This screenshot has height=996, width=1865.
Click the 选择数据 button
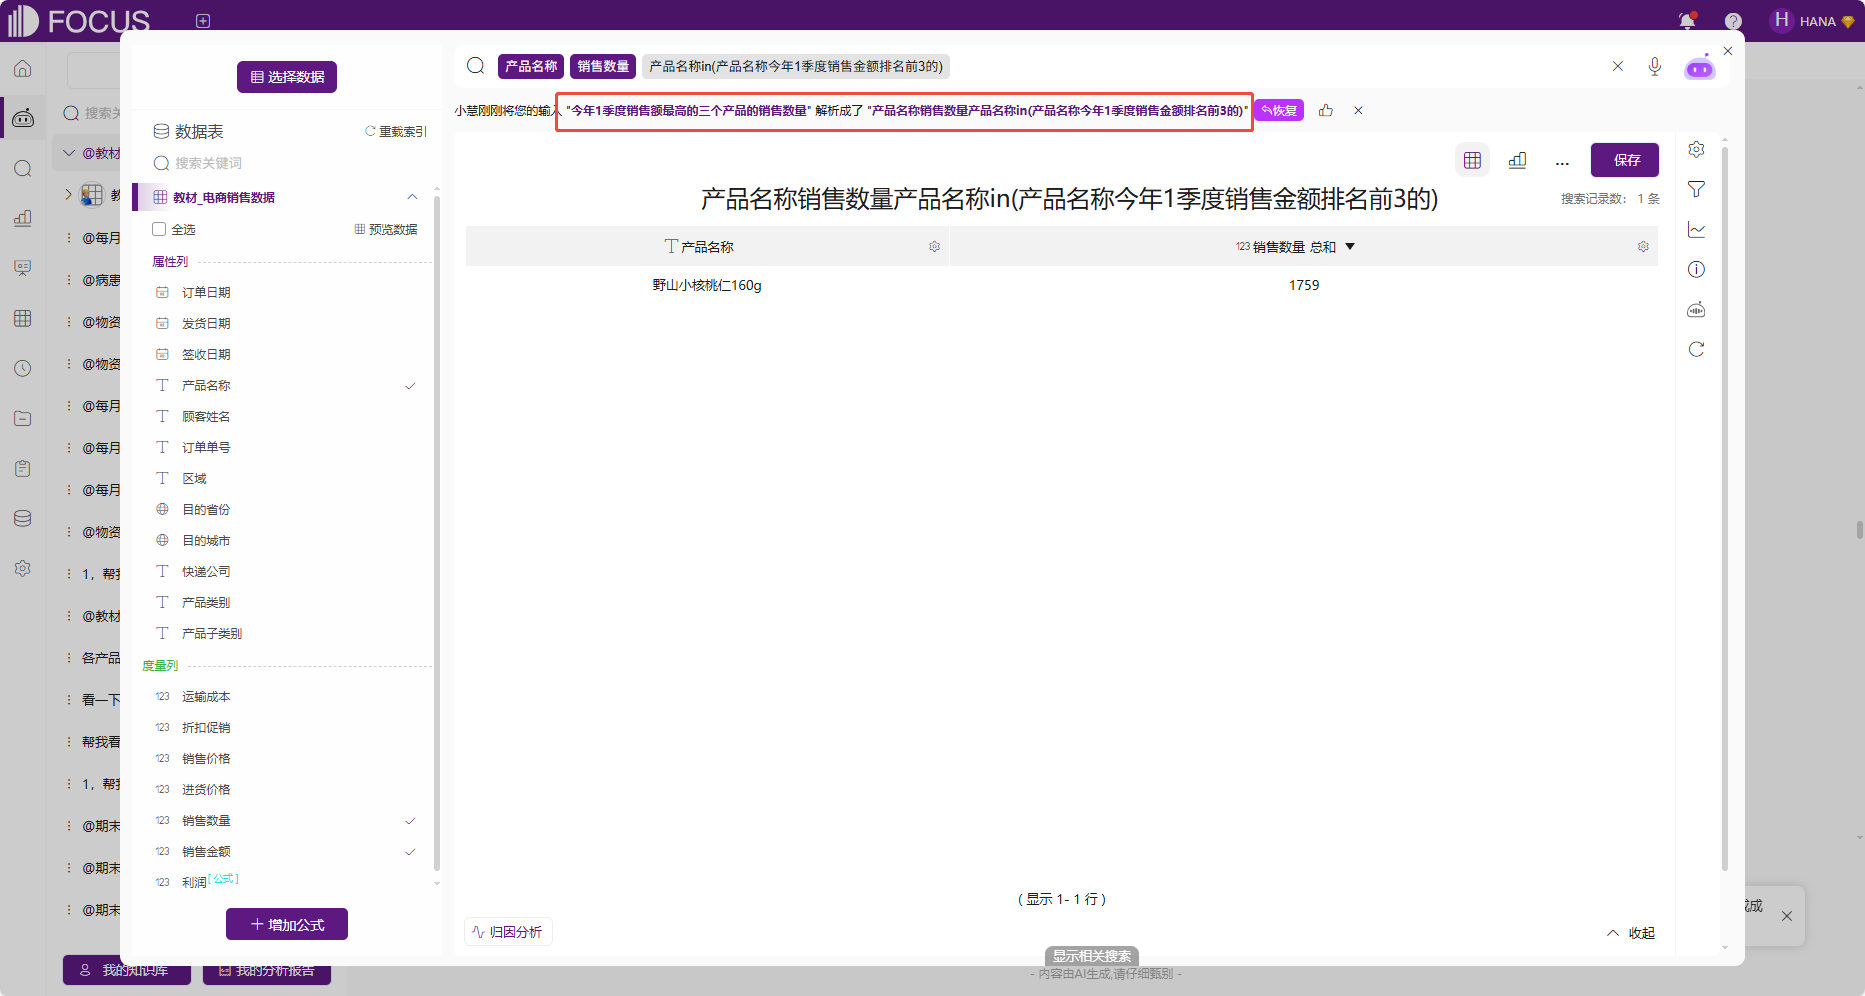click(x=287, y=77)
